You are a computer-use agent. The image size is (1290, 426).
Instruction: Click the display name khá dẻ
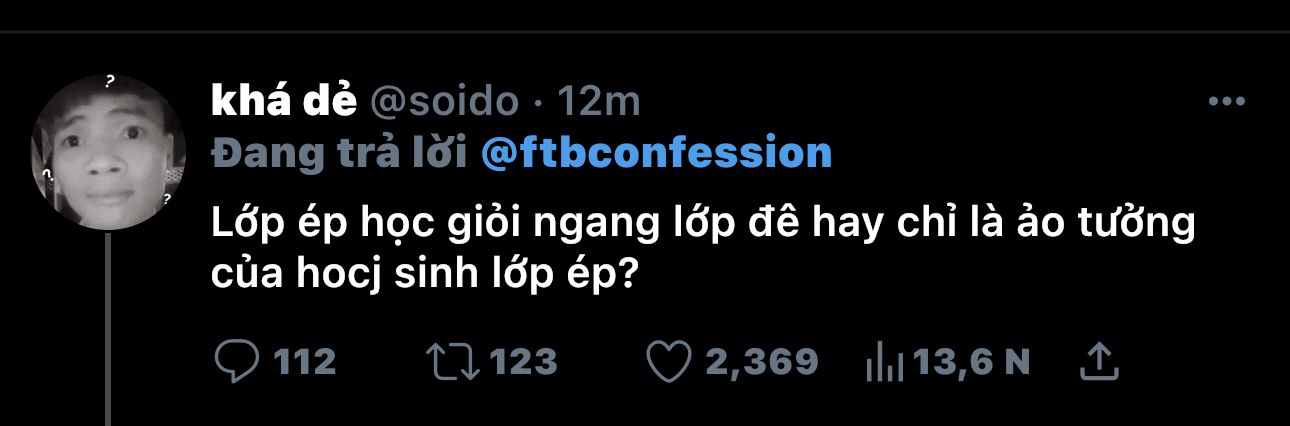[285, 101]
